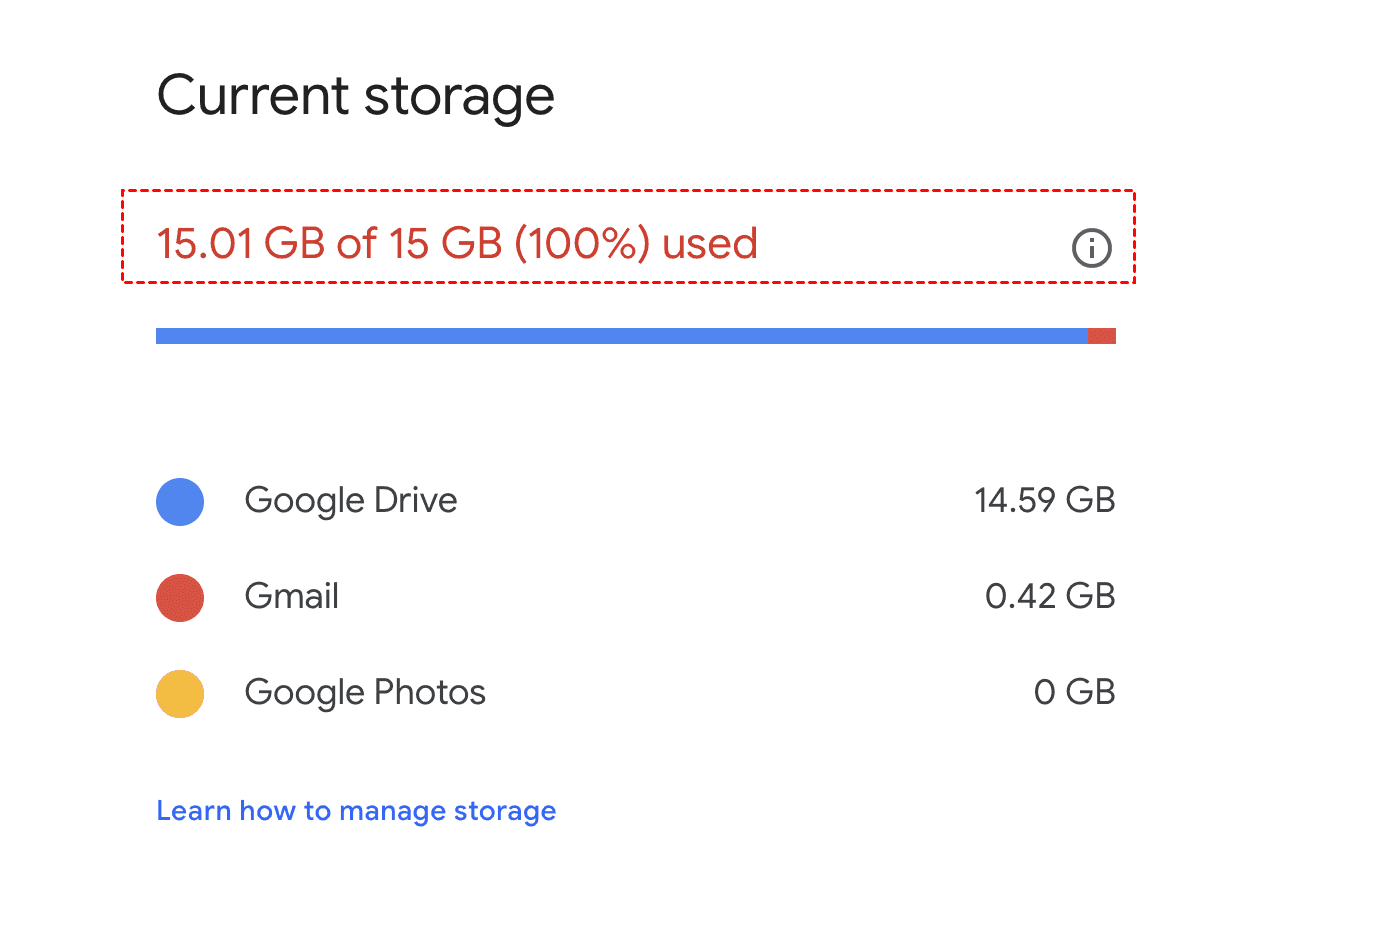Image resolution: width=1386 pixels, height=928 pixels.
Task: Click the yellow Google Photos color dot
Action: 180,693
